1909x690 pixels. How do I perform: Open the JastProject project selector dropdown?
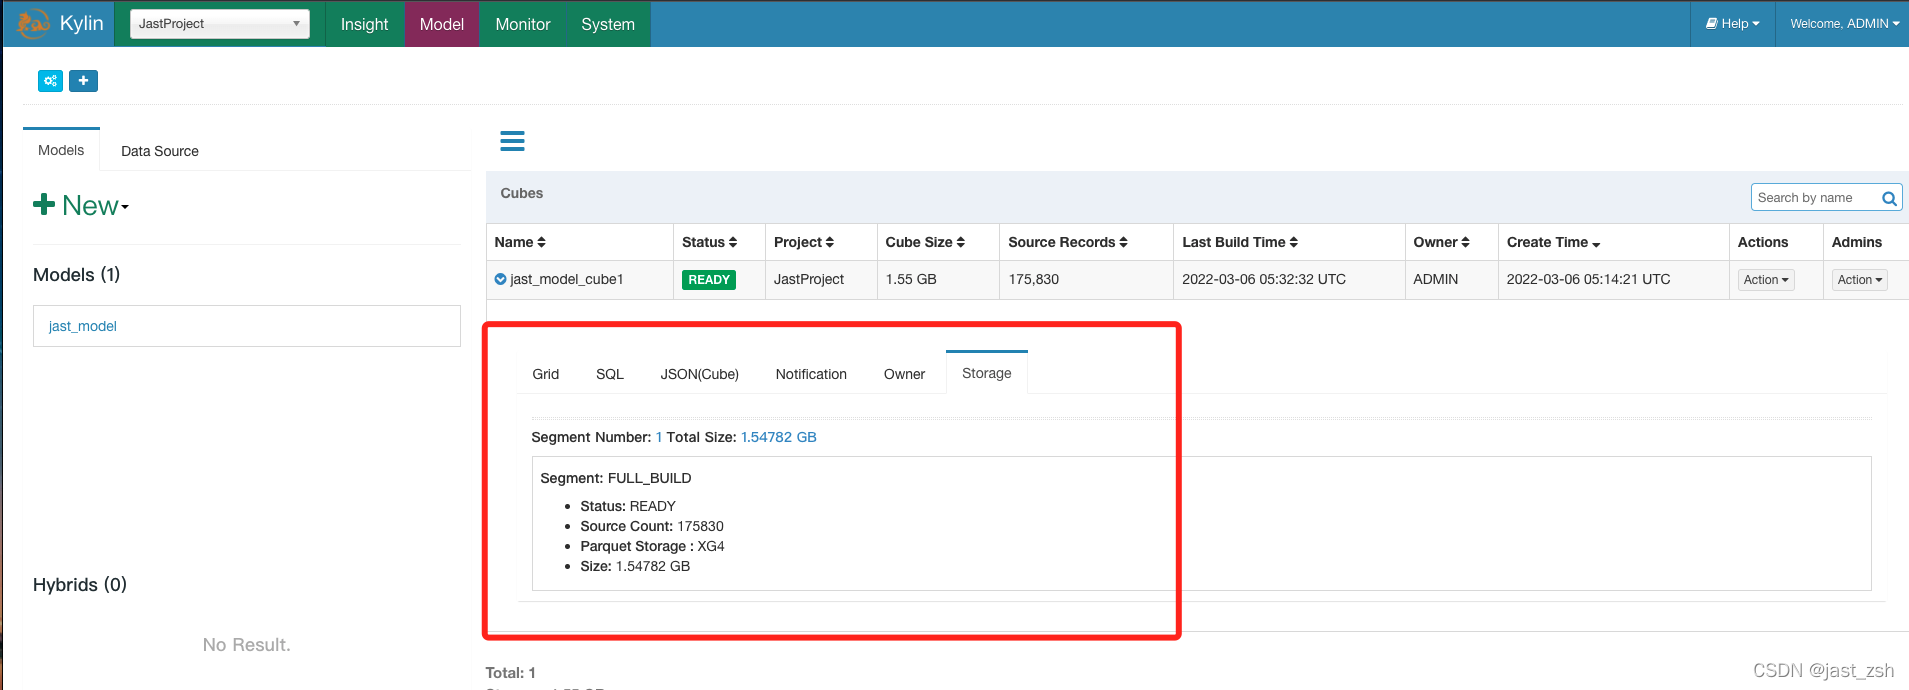[x=220, y=24]
